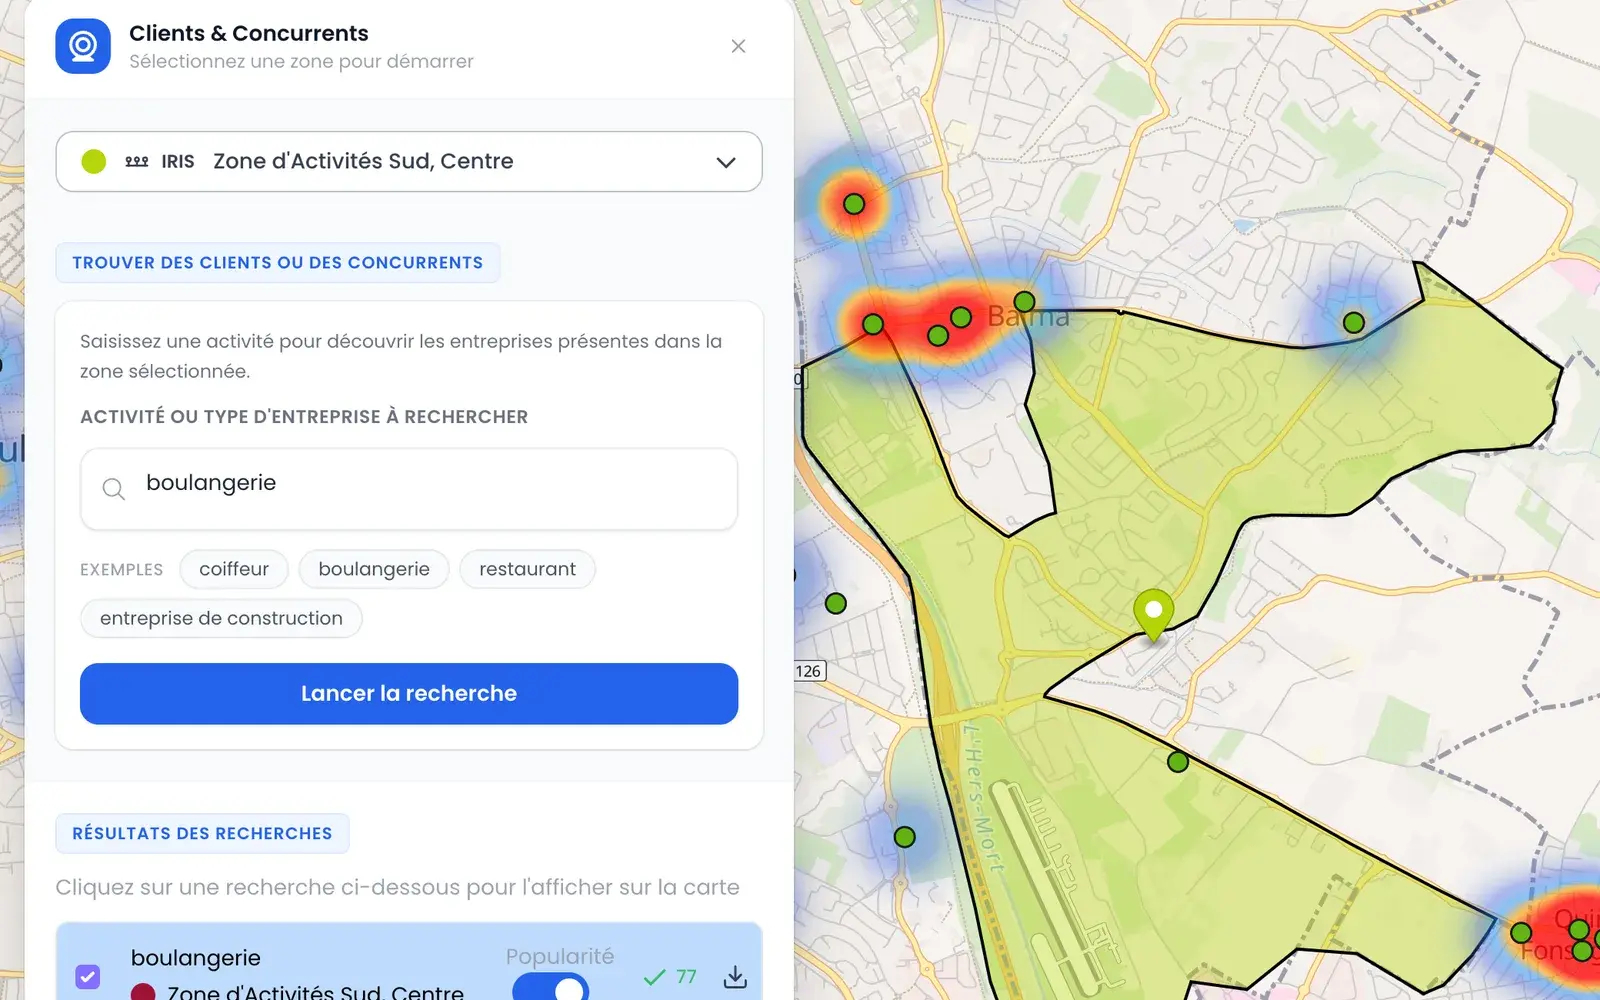This screenshot has width=1600, height=1000.
Task: Select the Trouver des clients ou des concurrents tab
Action: point(278,263)
